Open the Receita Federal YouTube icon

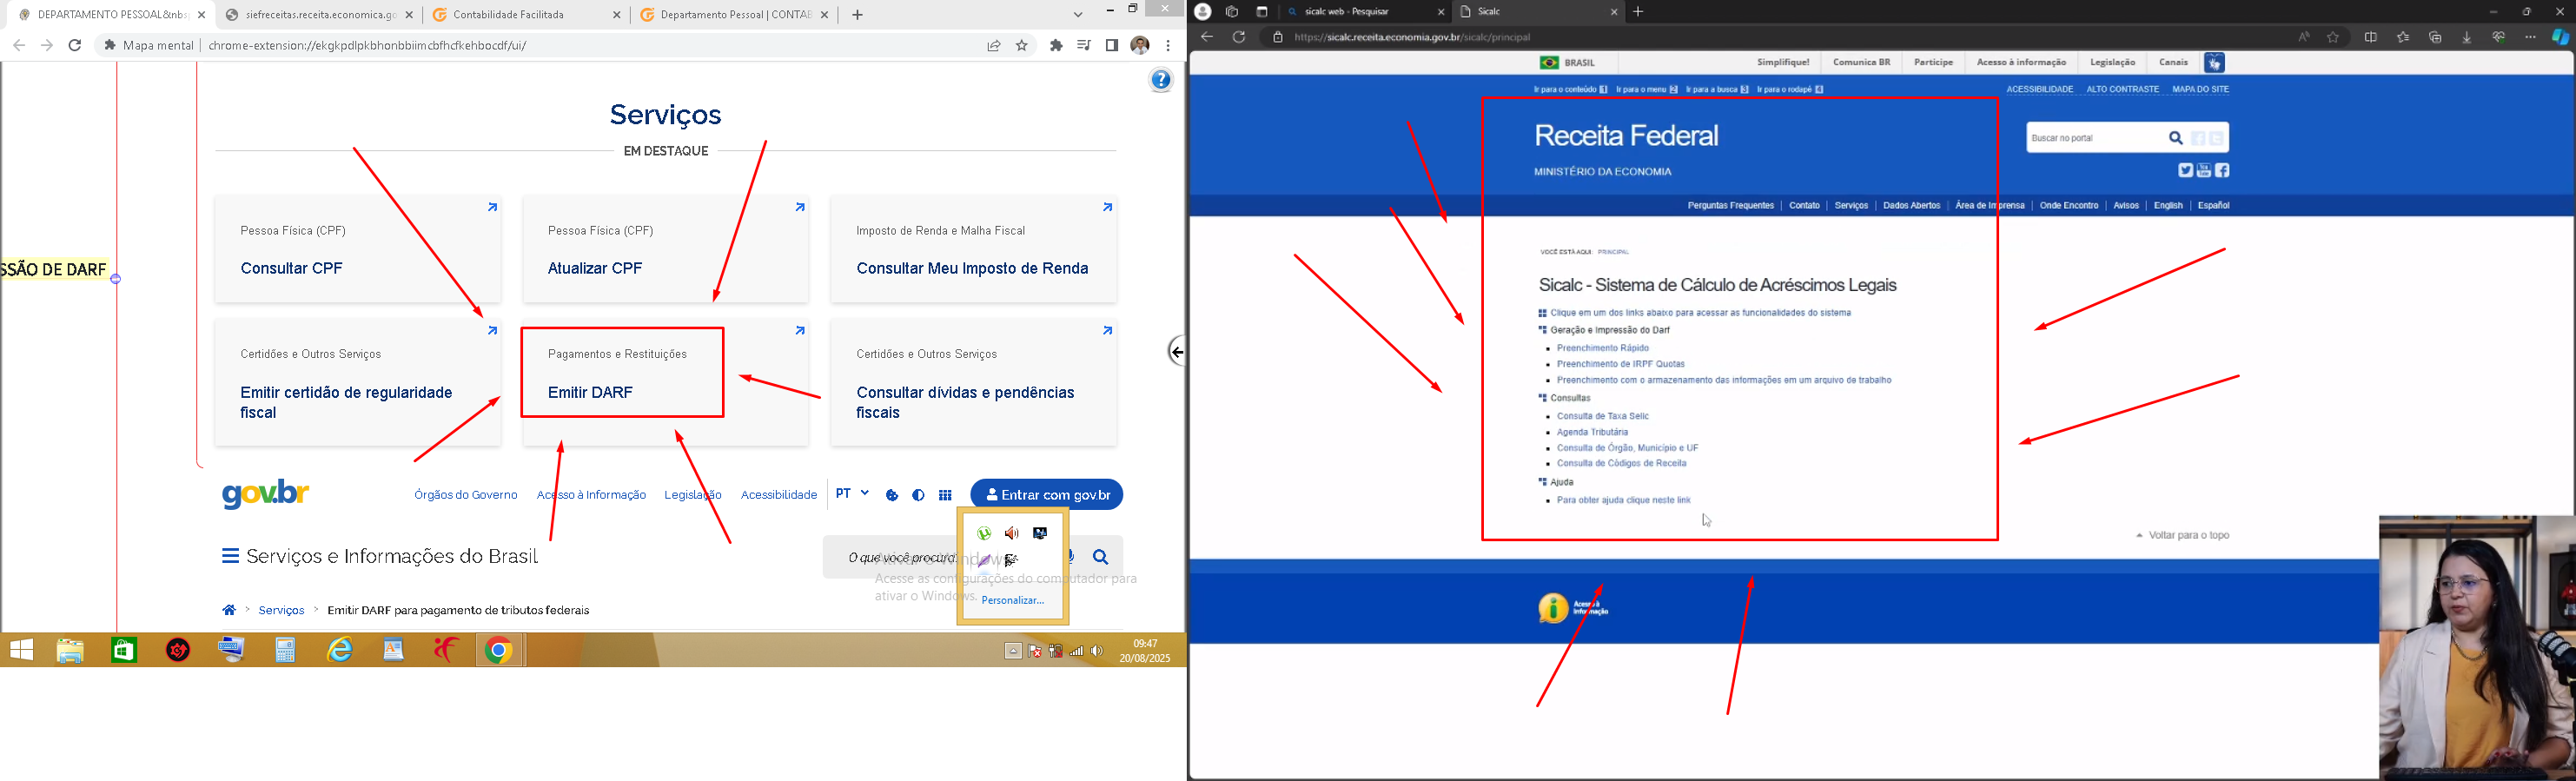(x=2203, y=171)
